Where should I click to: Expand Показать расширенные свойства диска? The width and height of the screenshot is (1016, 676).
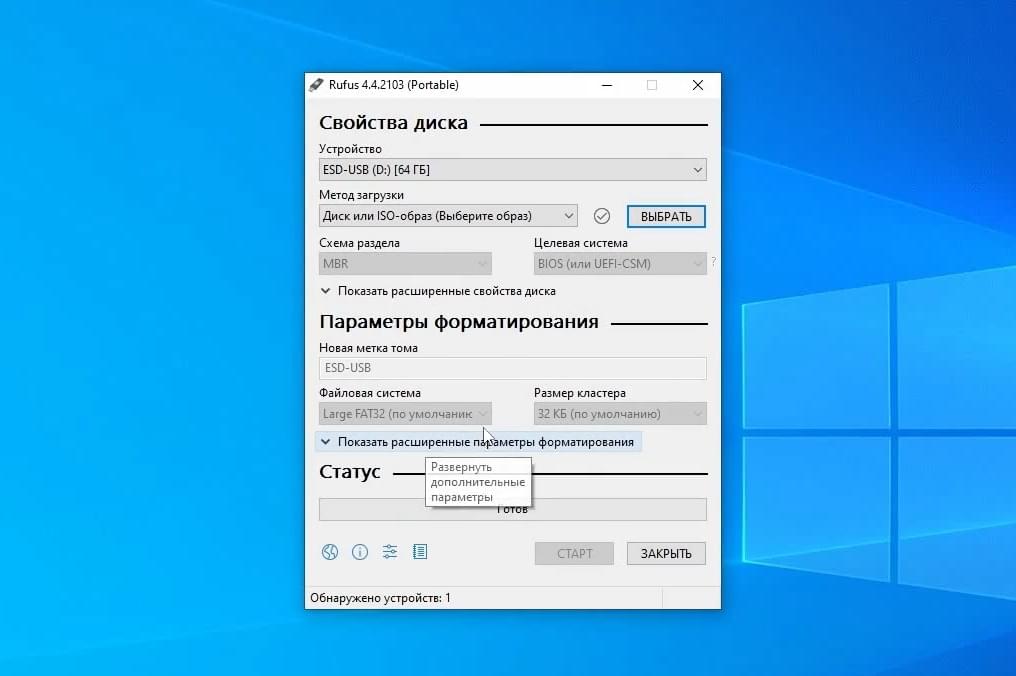pos(438,291)
